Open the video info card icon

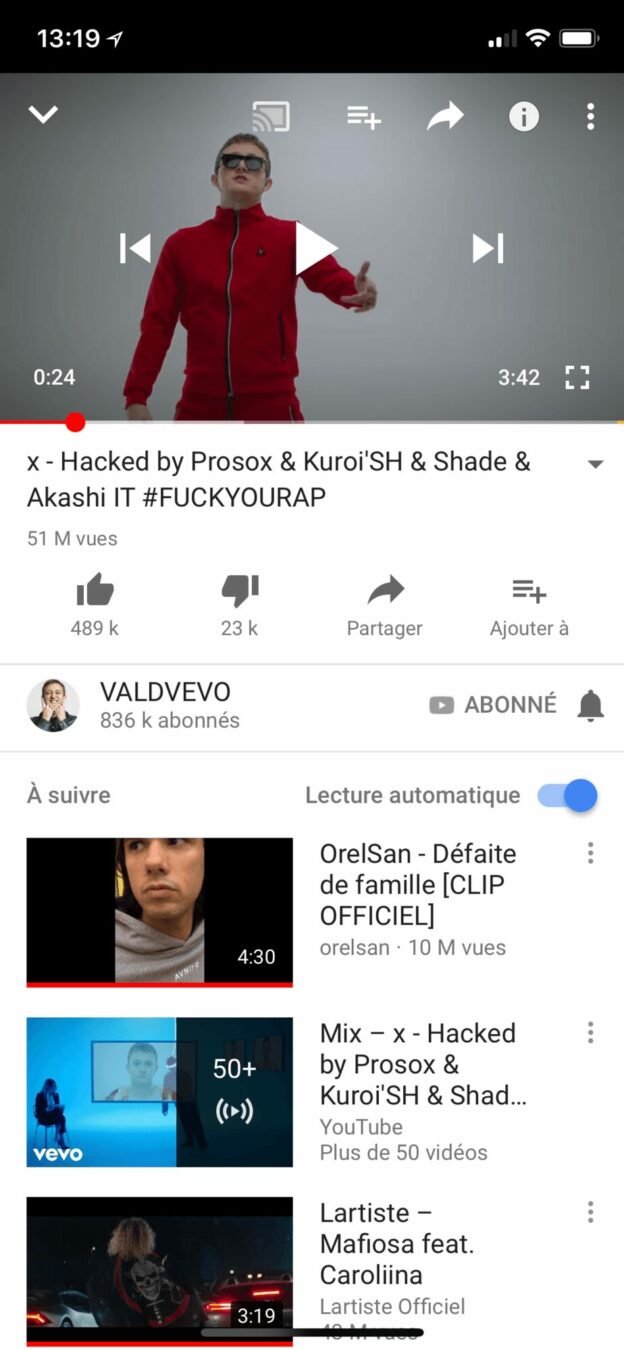[x=524, y=117]
